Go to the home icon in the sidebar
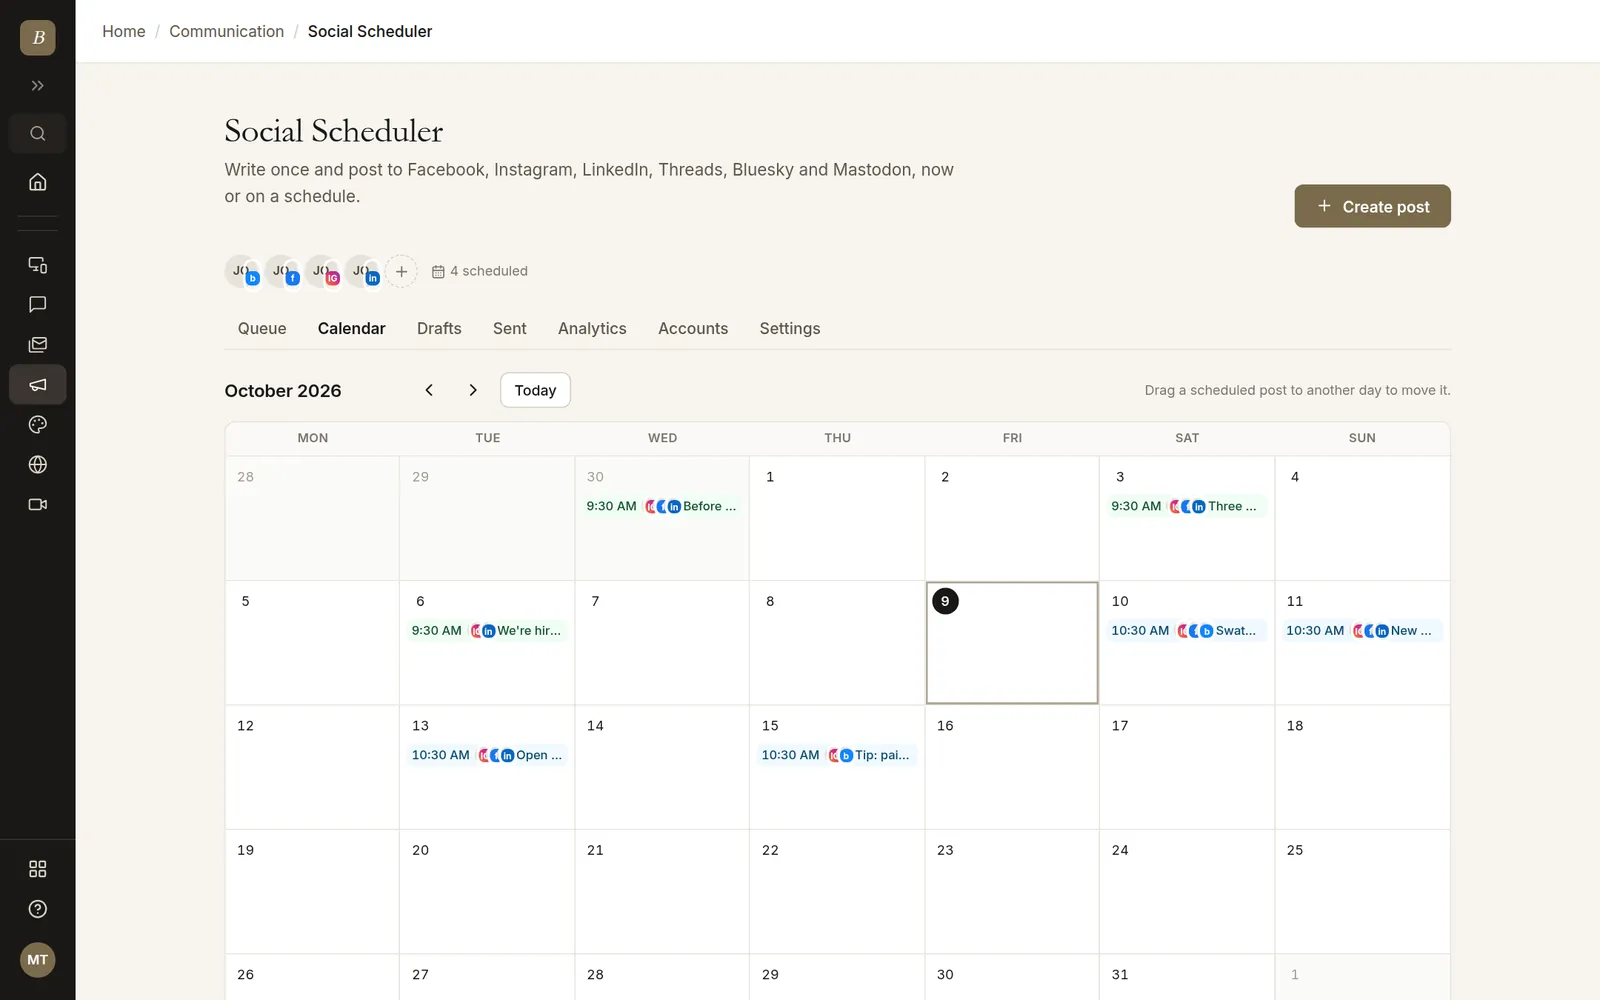1600x1000 pixels. 38,182
